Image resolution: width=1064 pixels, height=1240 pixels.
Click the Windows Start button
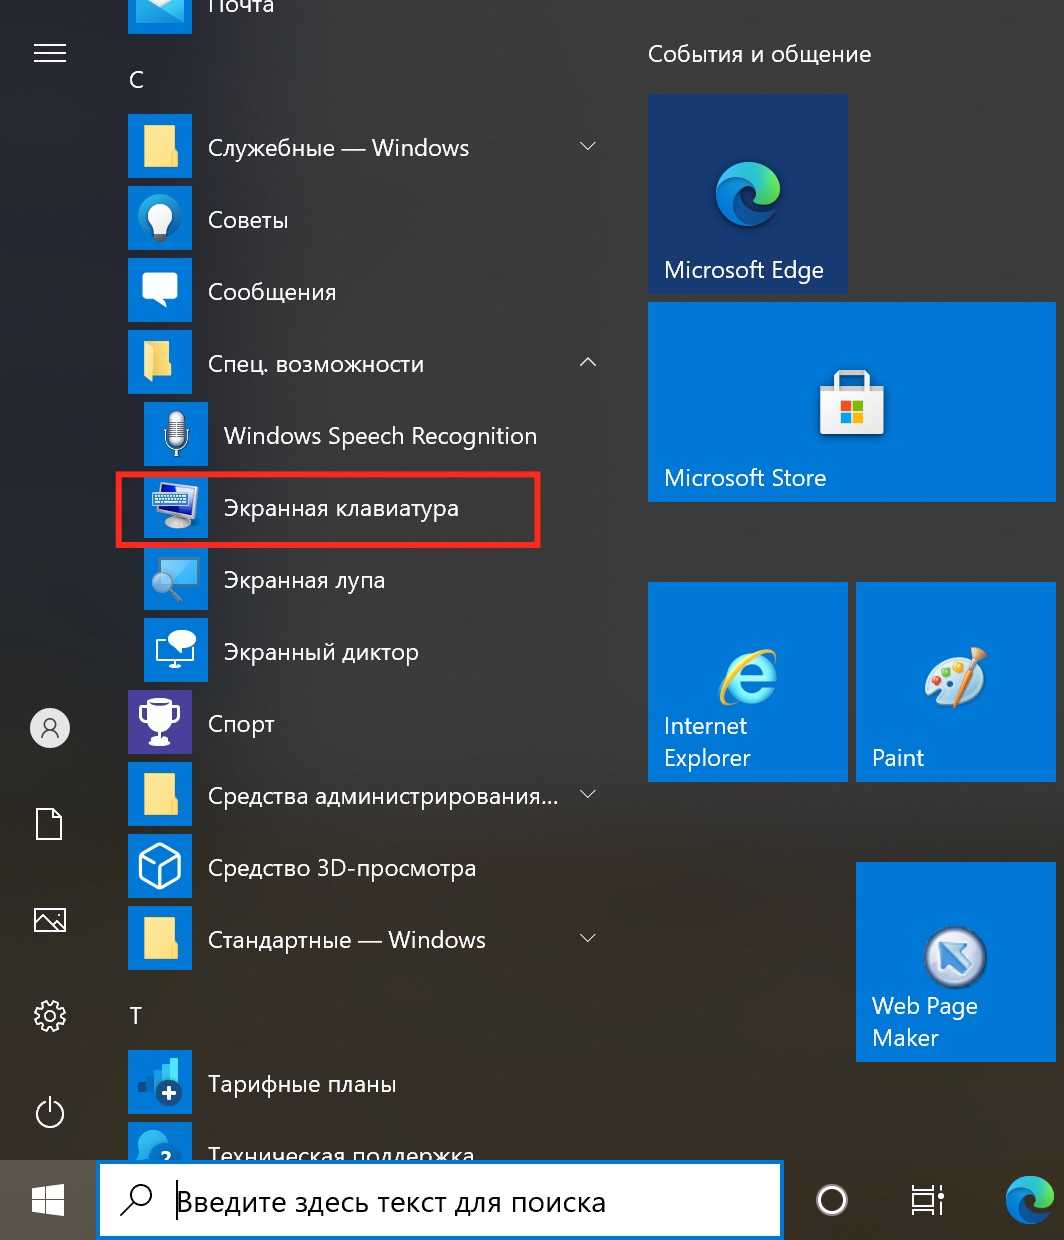(x=48, y=1200)
